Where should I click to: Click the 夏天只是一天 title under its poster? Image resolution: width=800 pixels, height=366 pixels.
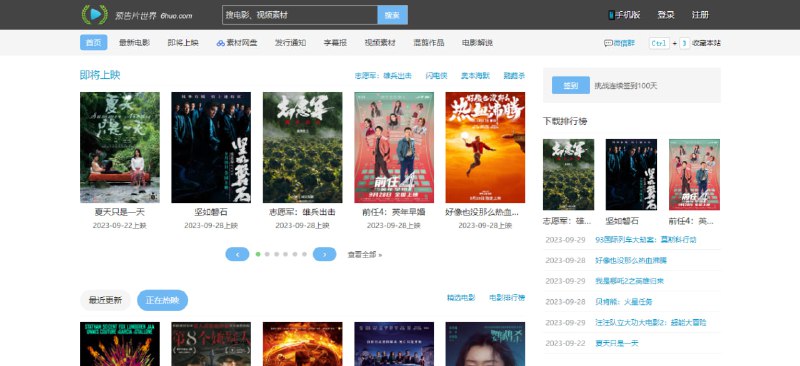pyautogui.click(x=120, y=212)
